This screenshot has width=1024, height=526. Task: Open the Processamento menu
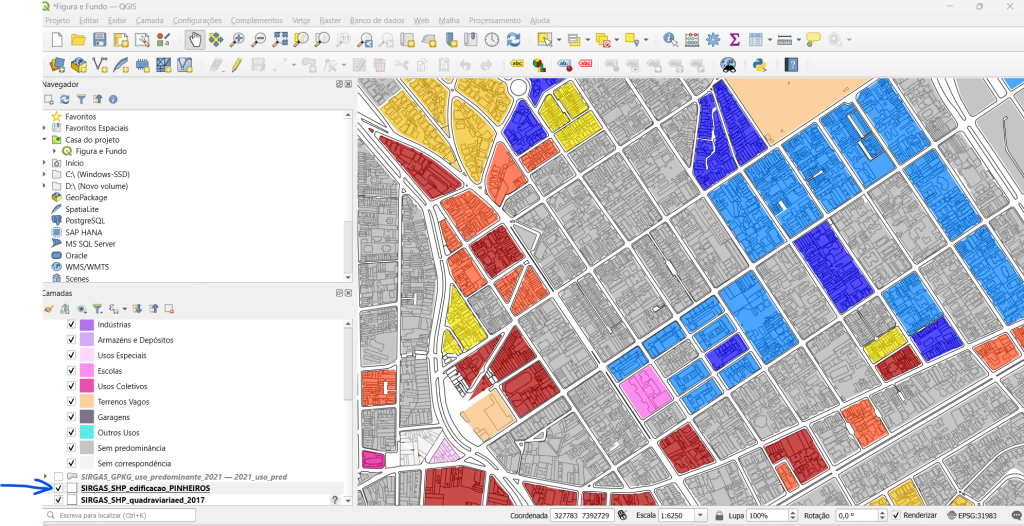[494, 20]
